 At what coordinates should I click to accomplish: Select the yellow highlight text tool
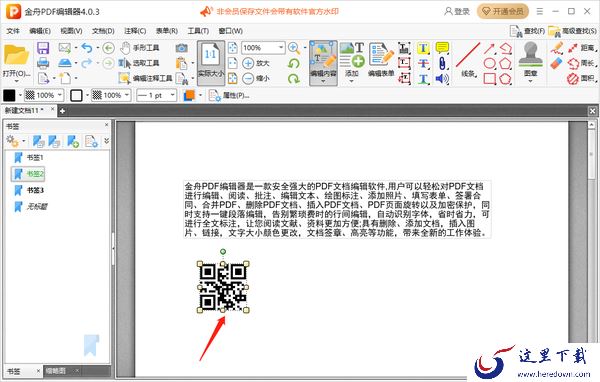[423, 48]
